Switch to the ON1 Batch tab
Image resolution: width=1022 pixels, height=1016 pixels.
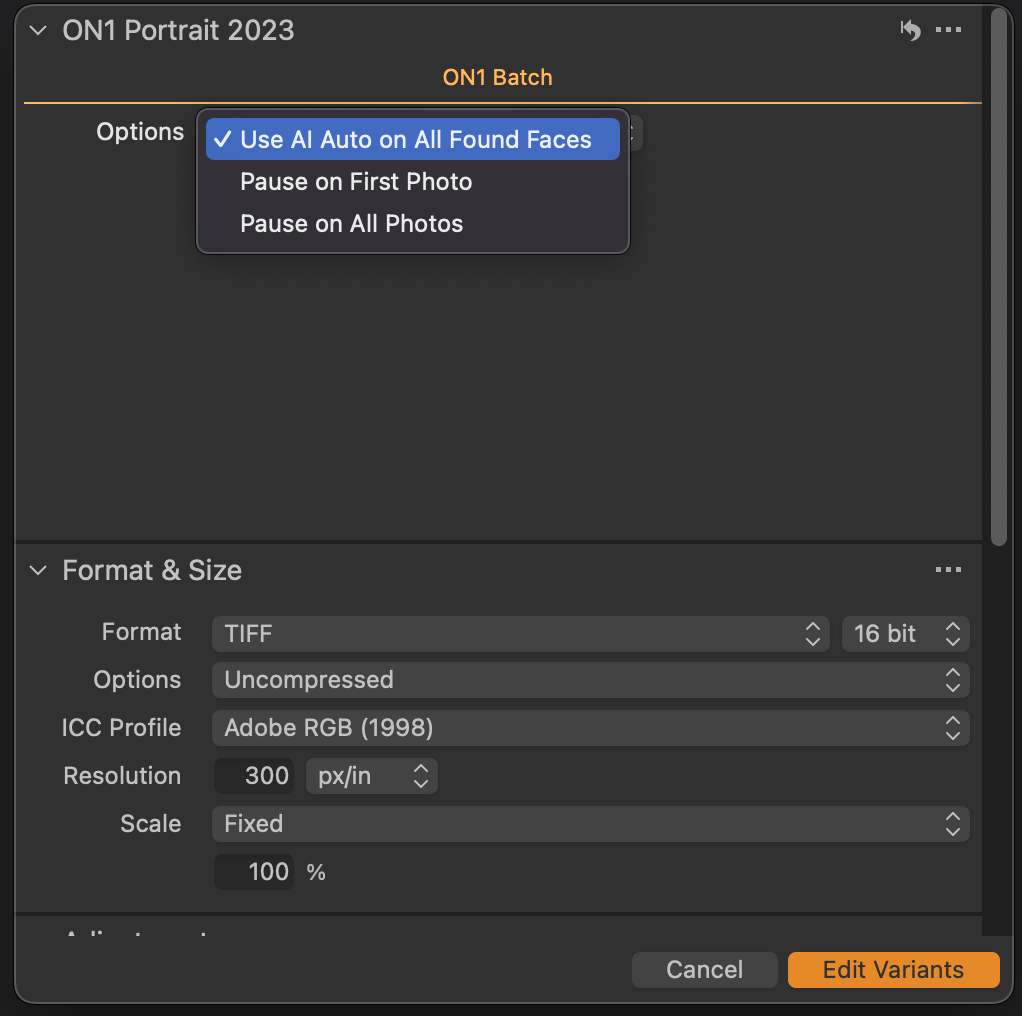coord(497,77)
